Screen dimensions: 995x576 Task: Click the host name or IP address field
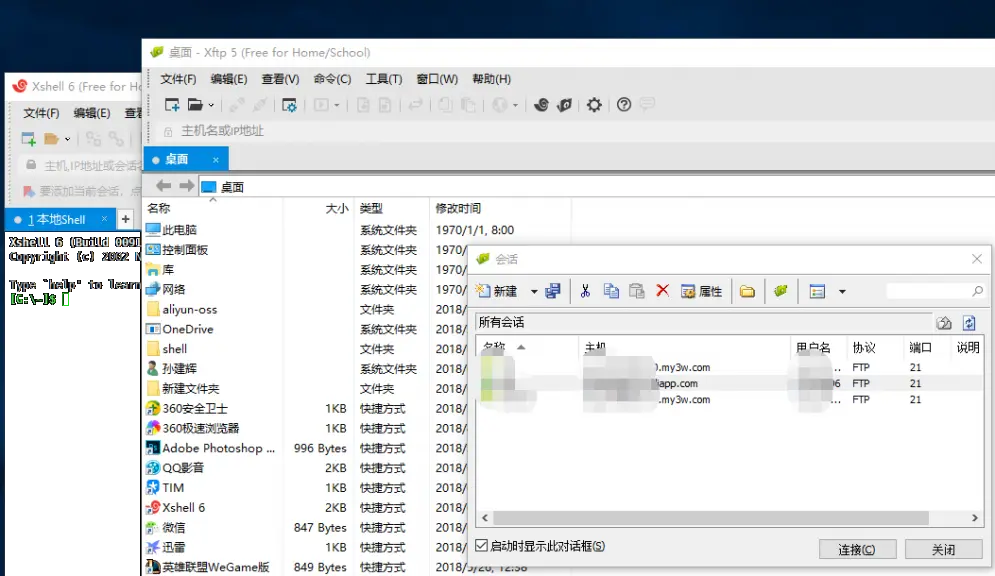tap(571, 131)
